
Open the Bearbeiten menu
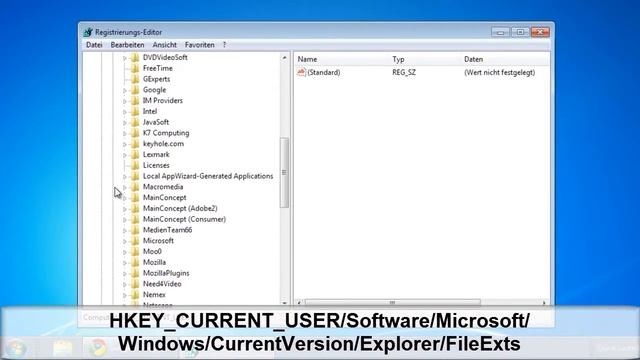coord(127,45)
